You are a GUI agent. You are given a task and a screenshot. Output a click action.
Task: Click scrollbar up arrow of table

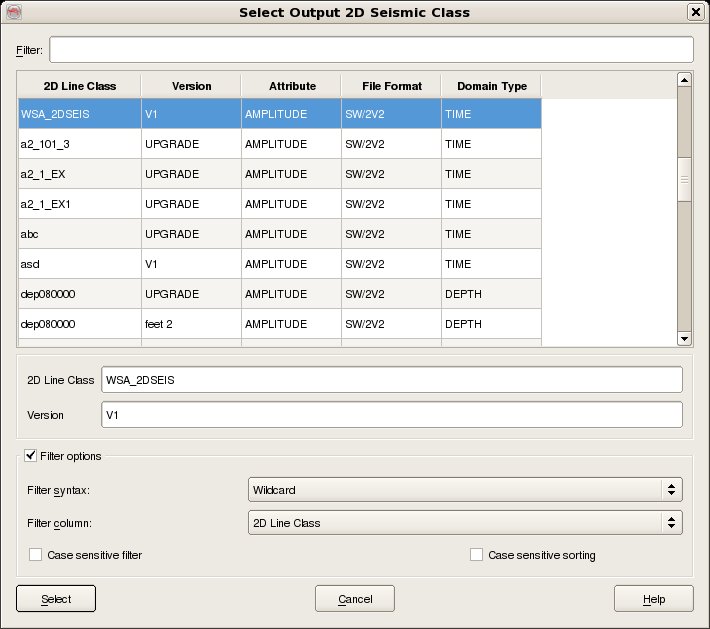684,80
